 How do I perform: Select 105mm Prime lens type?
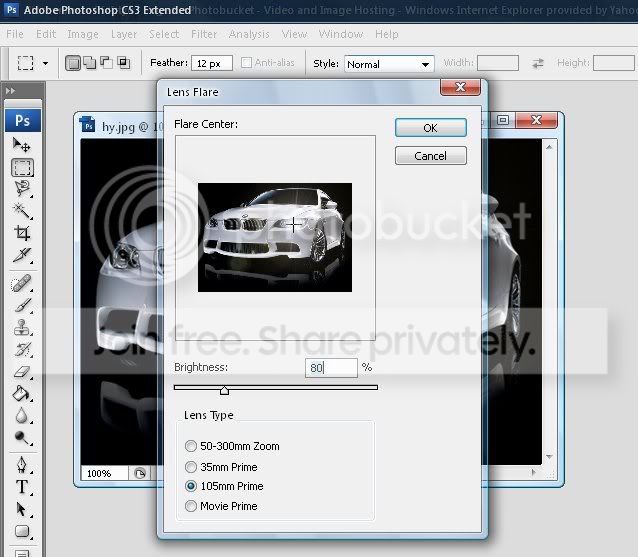tap(191, 486)
